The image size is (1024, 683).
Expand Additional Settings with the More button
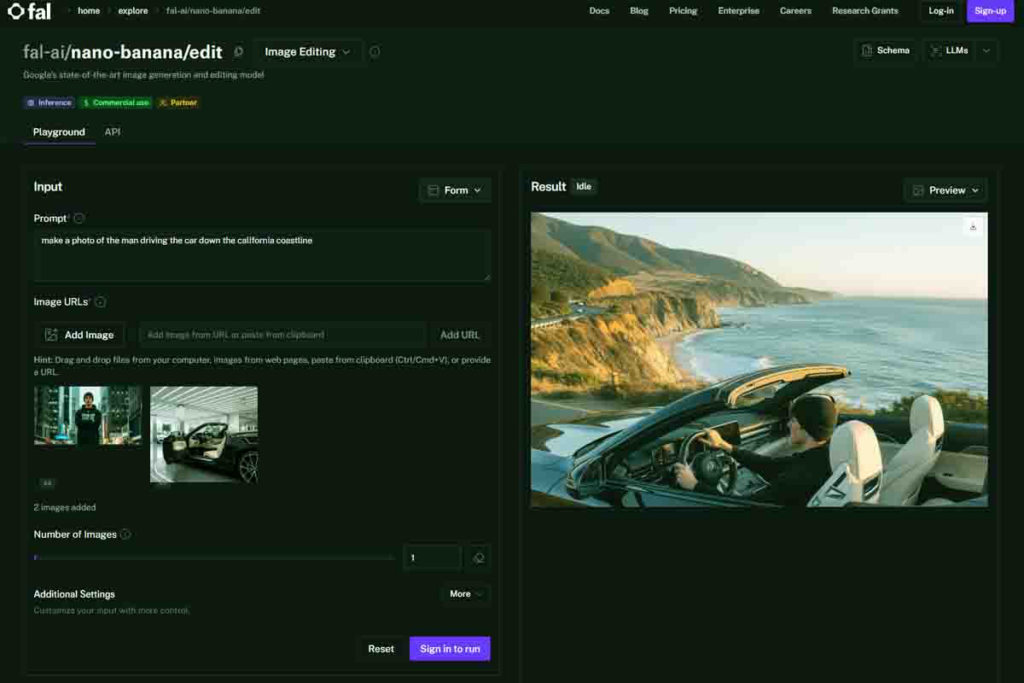click(x=465, y=594)
